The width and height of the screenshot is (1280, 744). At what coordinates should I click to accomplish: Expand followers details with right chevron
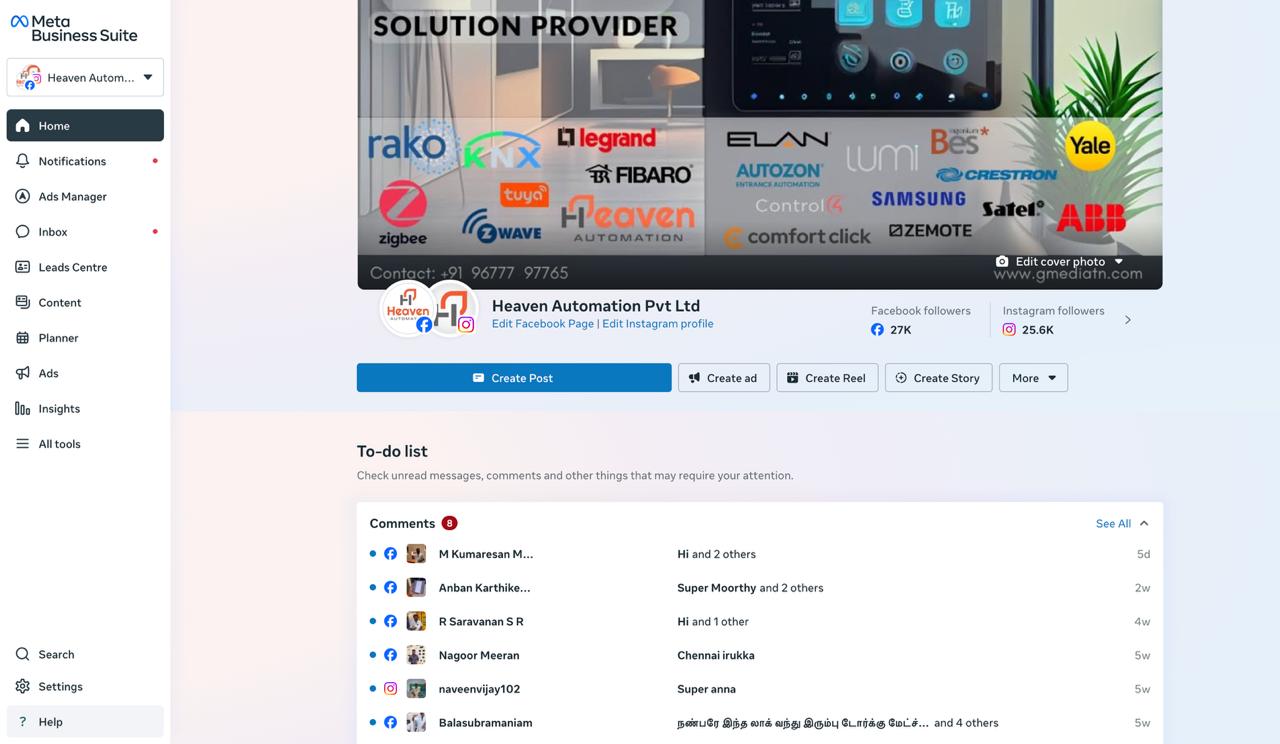1128,320
